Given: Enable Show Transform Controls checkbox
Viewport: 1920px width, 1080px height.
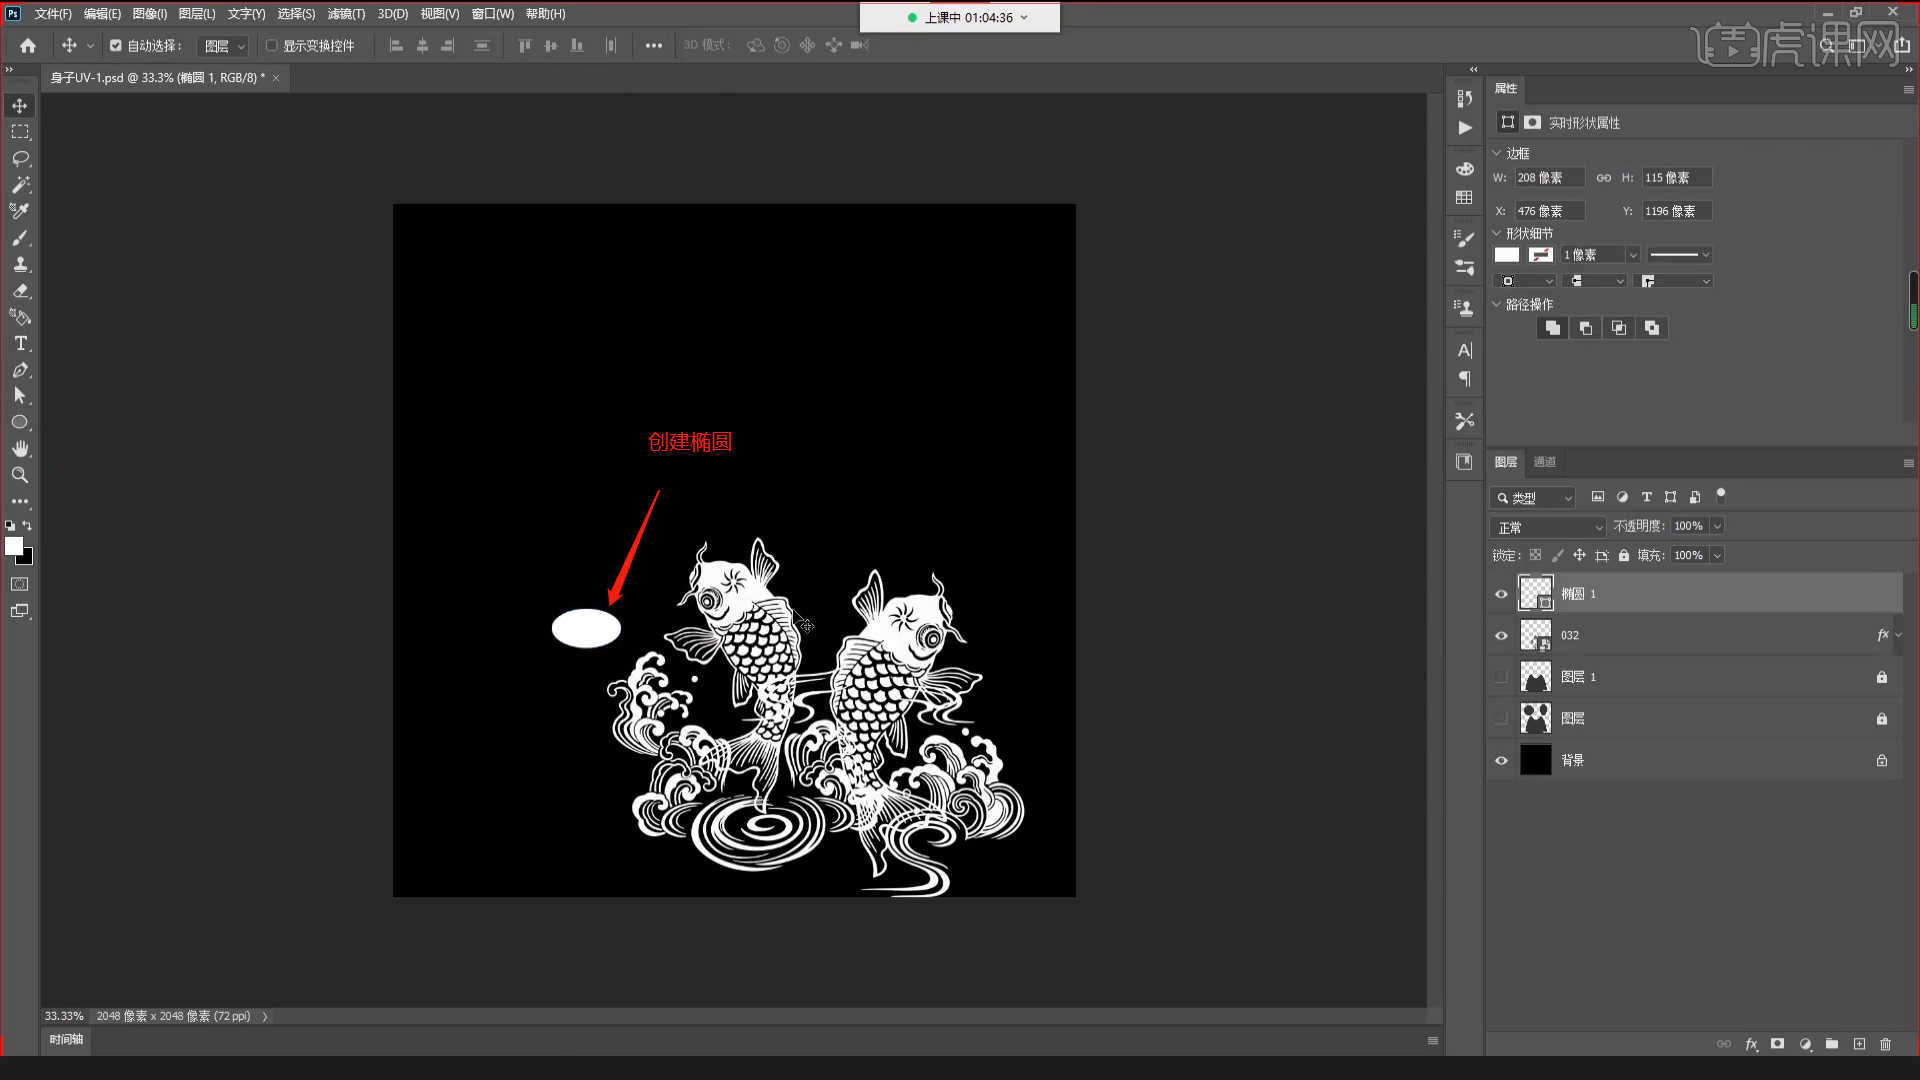Looking at the screenshot, I should (x=271, y=46).
